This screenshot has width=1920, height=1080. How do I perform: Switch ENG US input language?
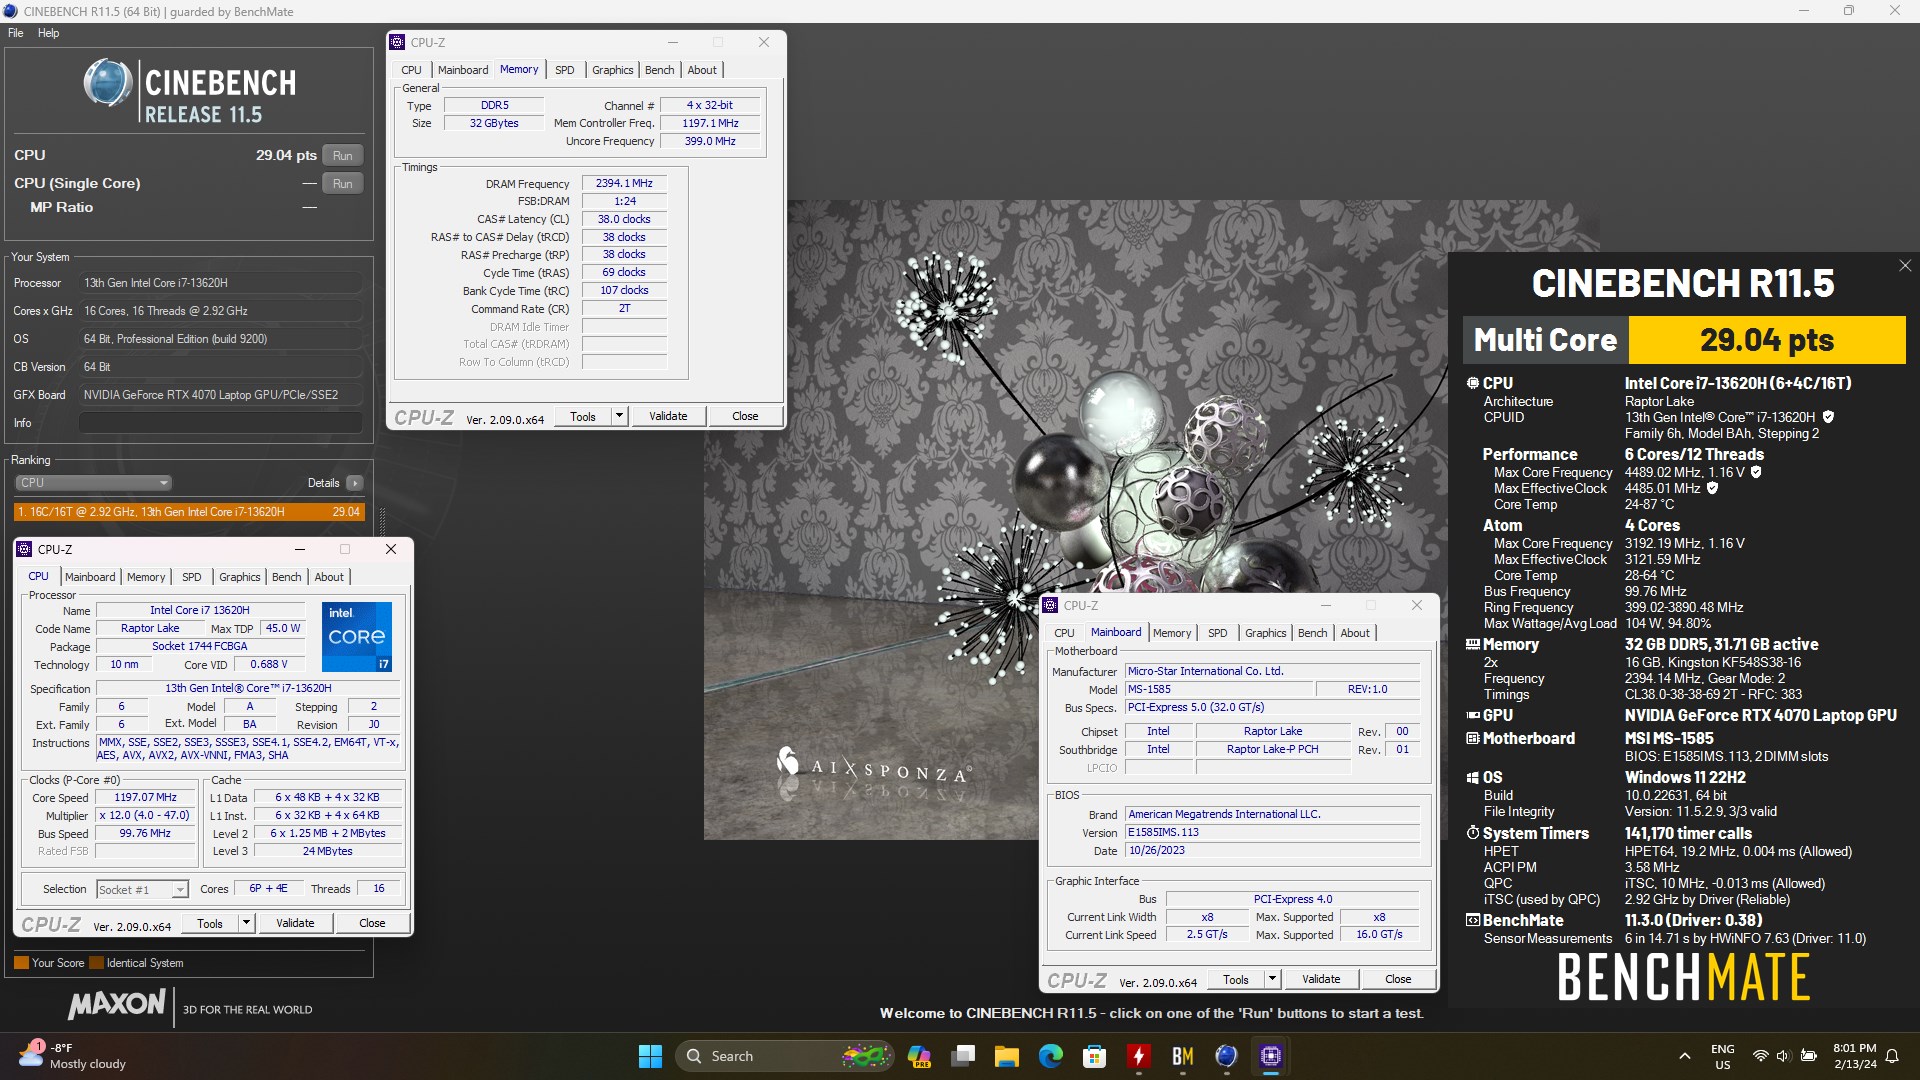(x=1722, y=1056)
